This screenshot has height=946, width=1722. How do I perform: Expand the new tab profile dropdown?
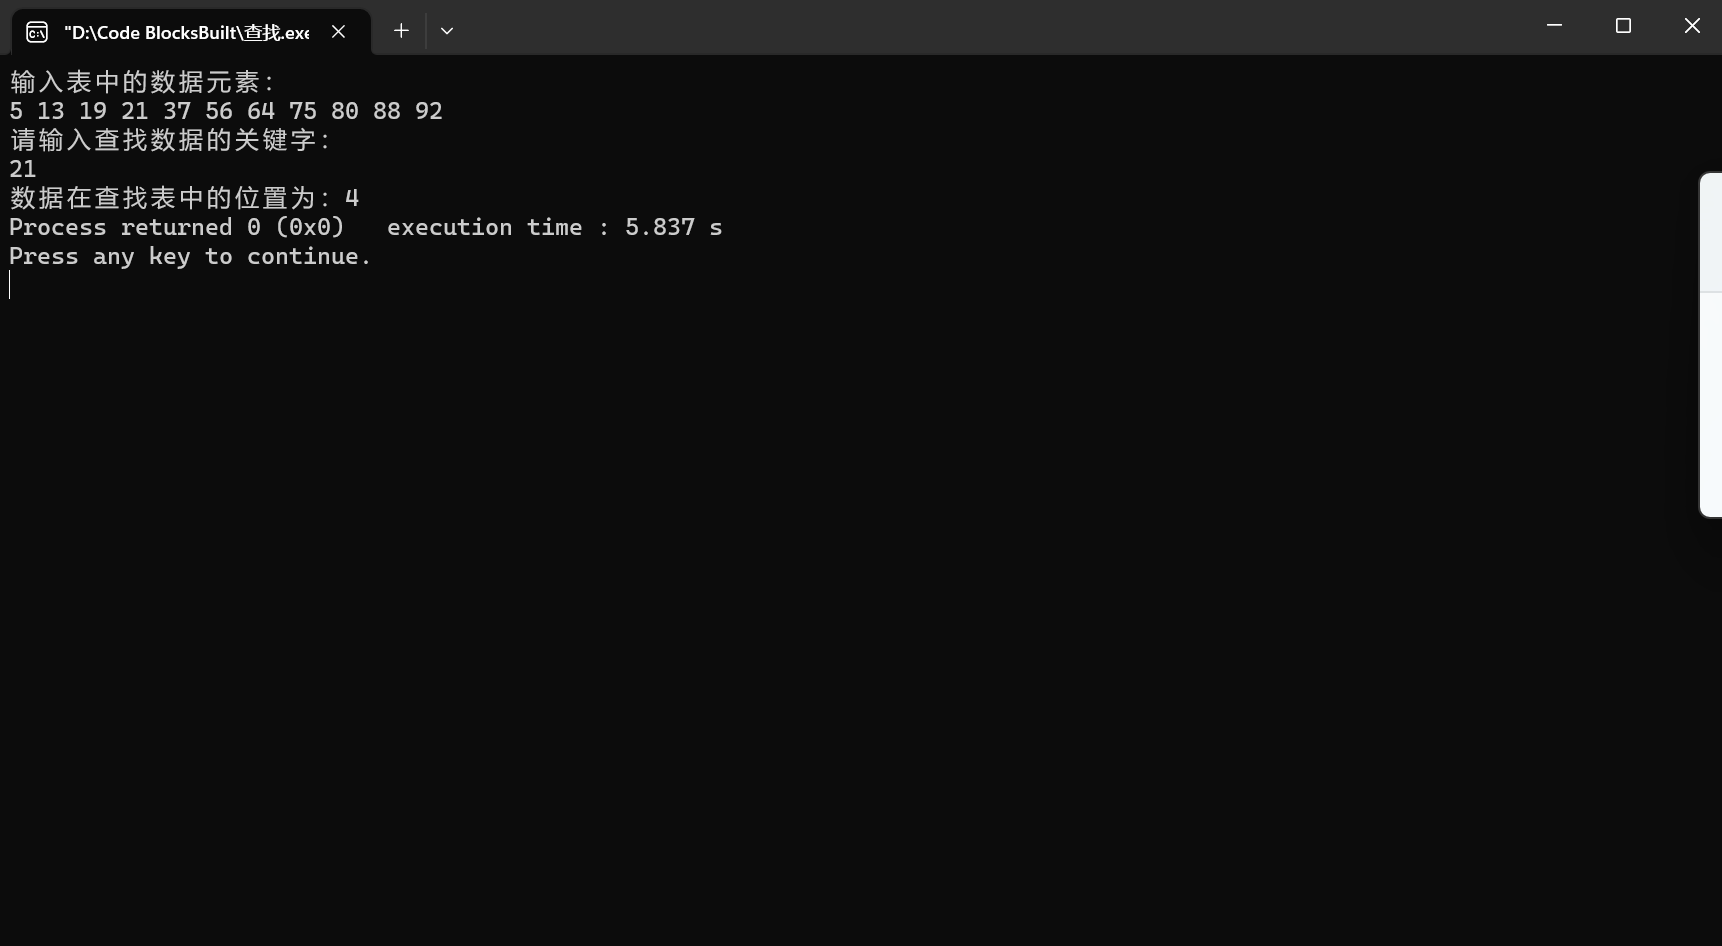coord(447,31)
